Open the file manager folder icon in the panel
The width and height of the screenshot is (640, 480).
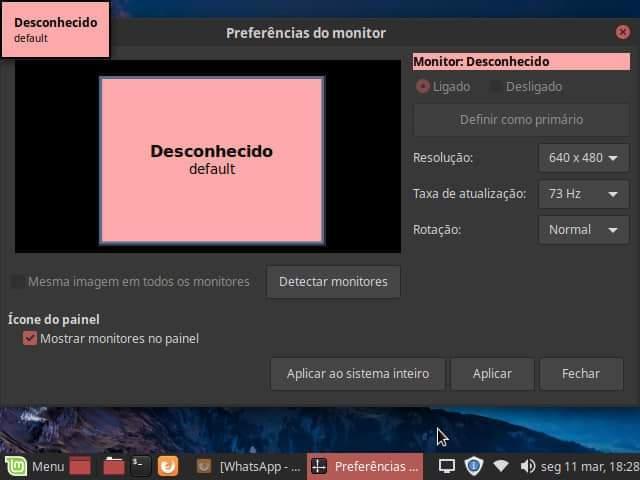coord(114,466)
